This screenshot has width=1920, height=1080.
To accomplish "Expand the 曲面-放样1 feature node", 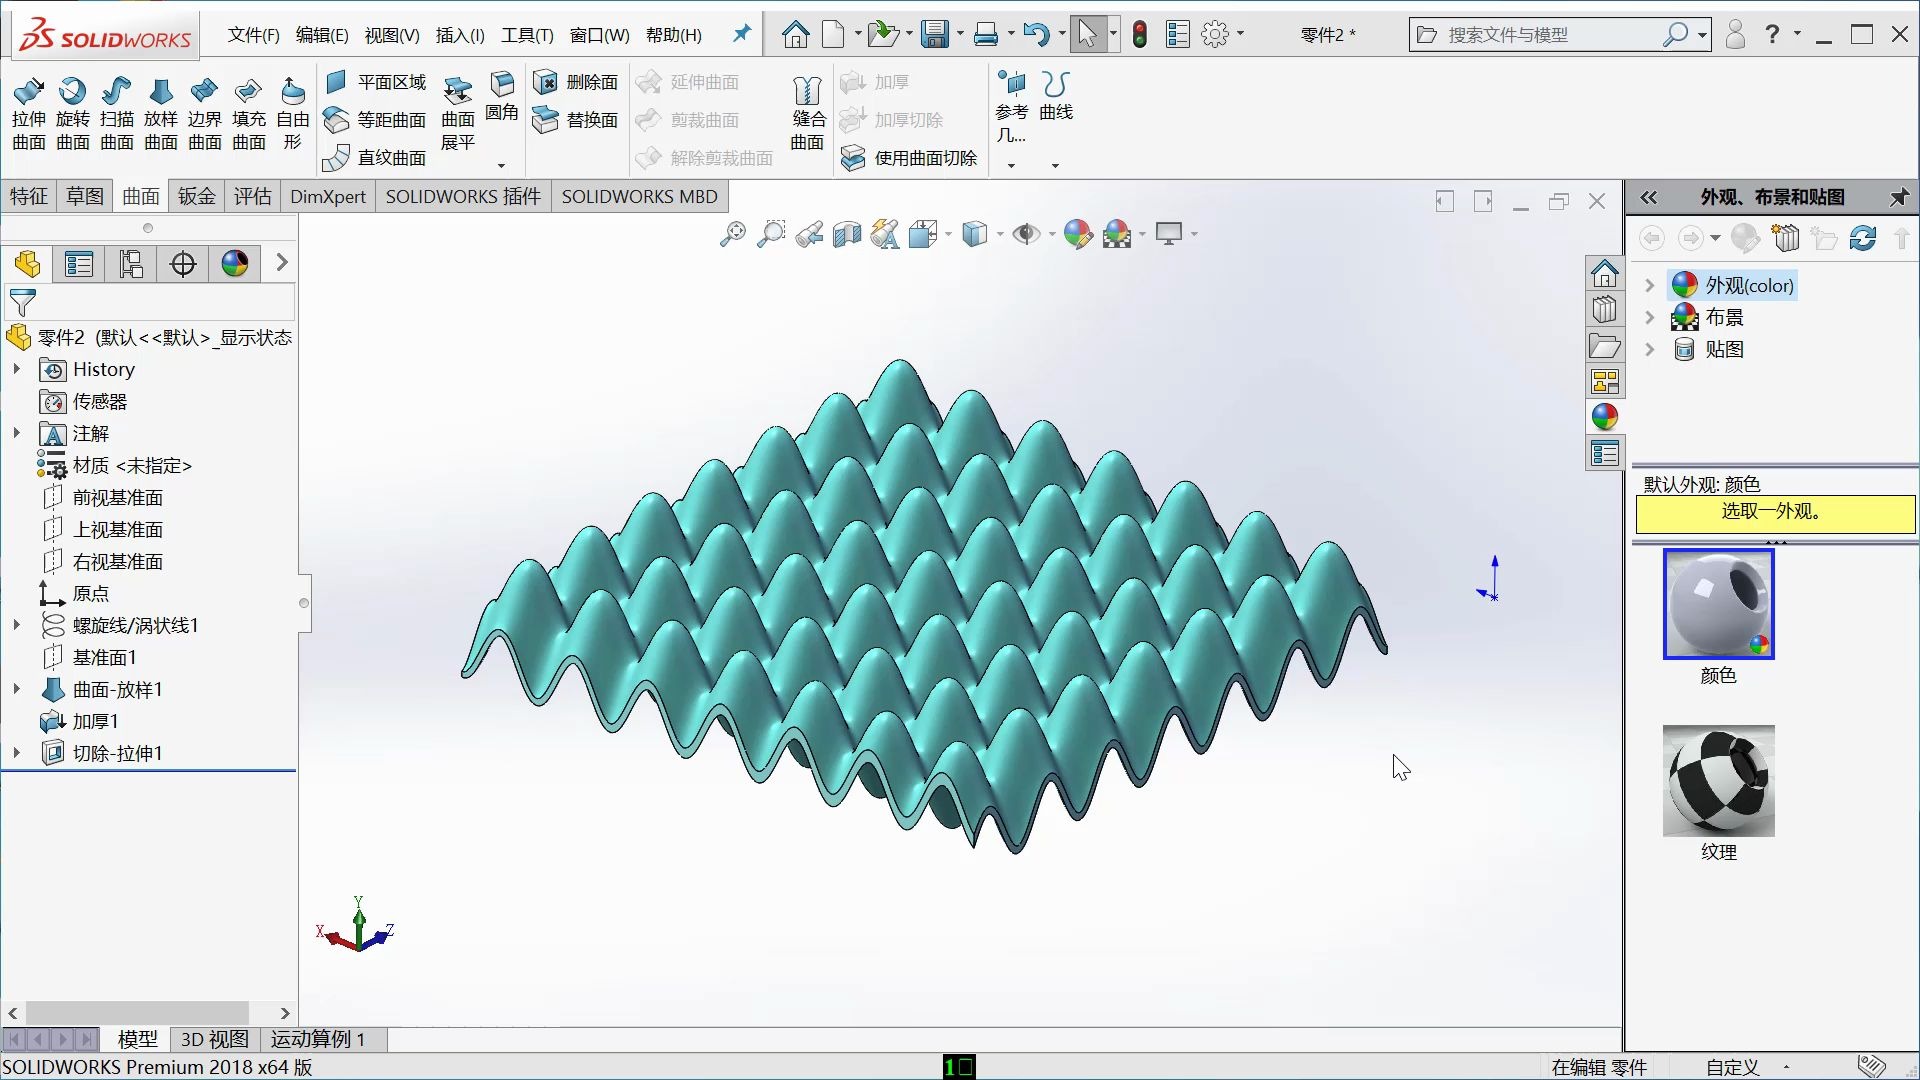I will pos(17,689).
